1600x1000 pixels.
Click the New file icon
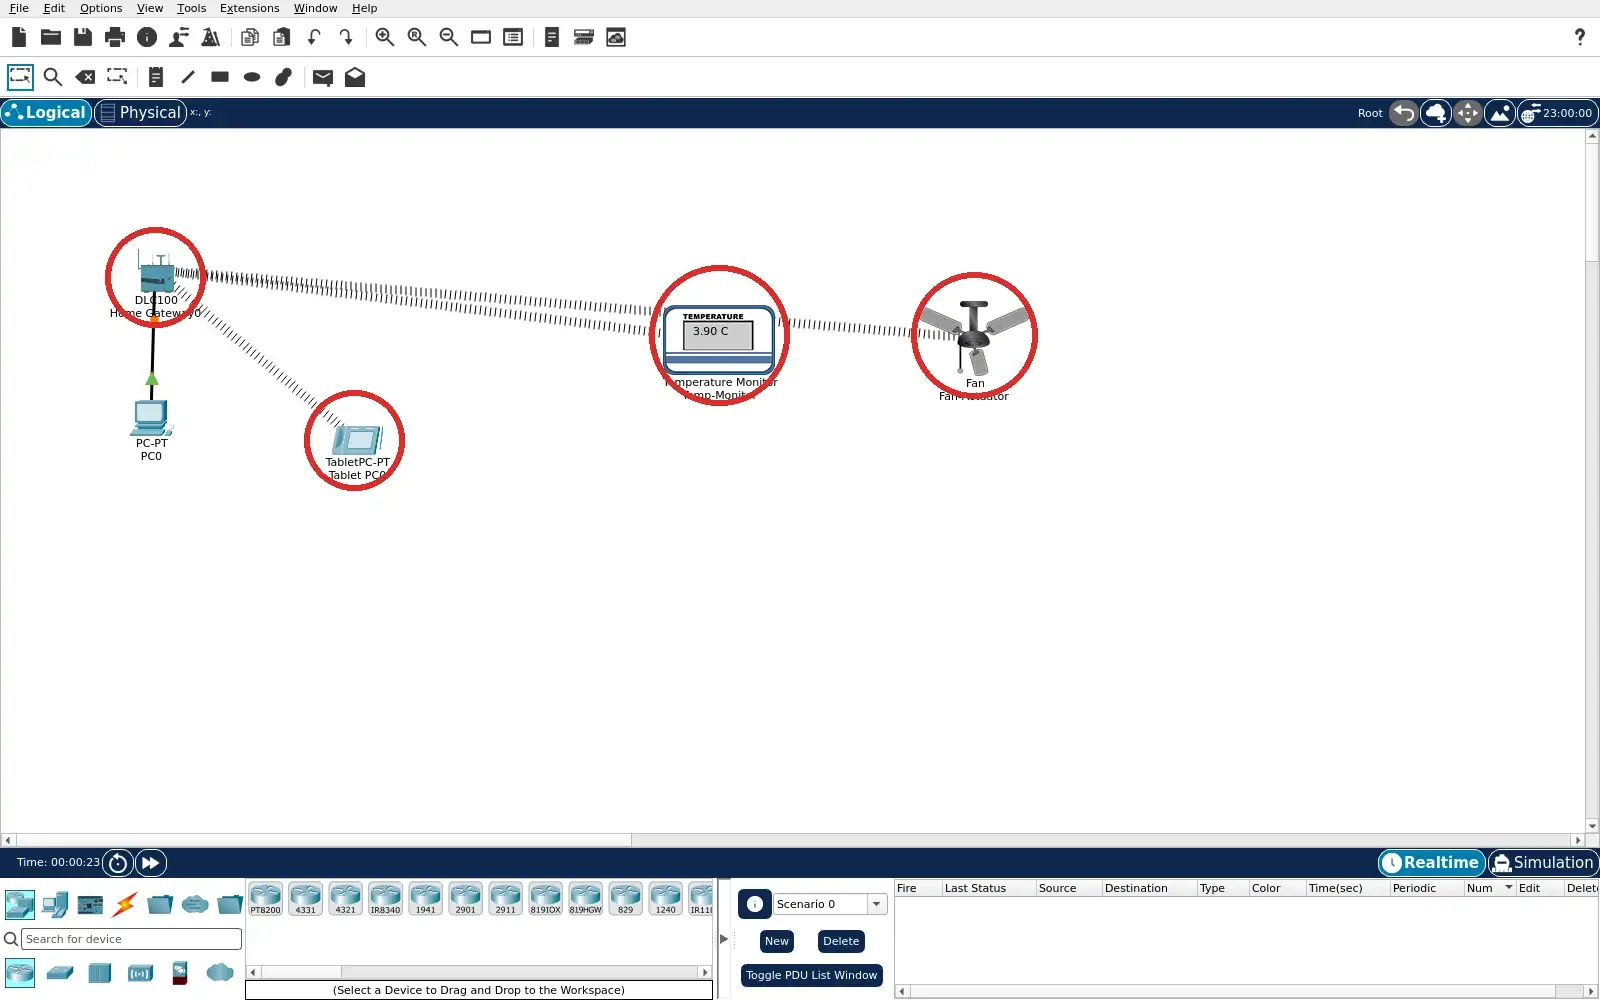coord(19,37)
